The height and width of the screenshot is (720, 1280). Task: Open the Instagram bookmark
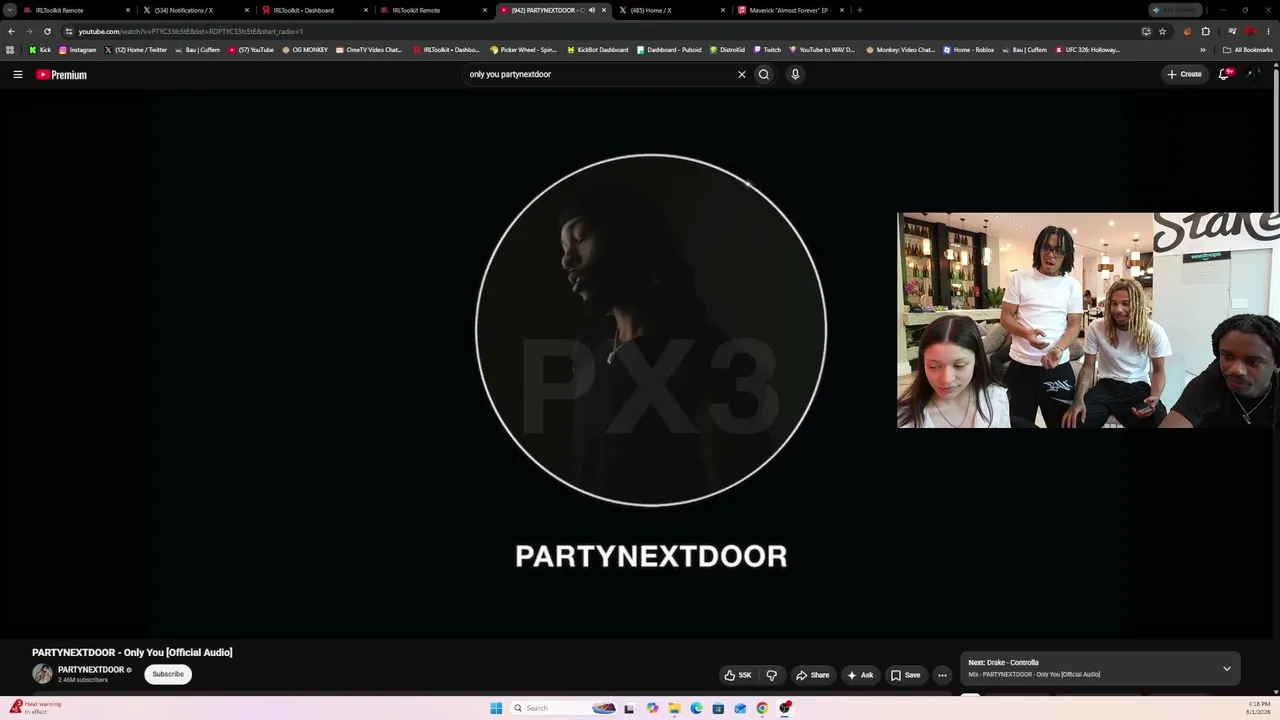pyautogui.click(x=78, y=50)
